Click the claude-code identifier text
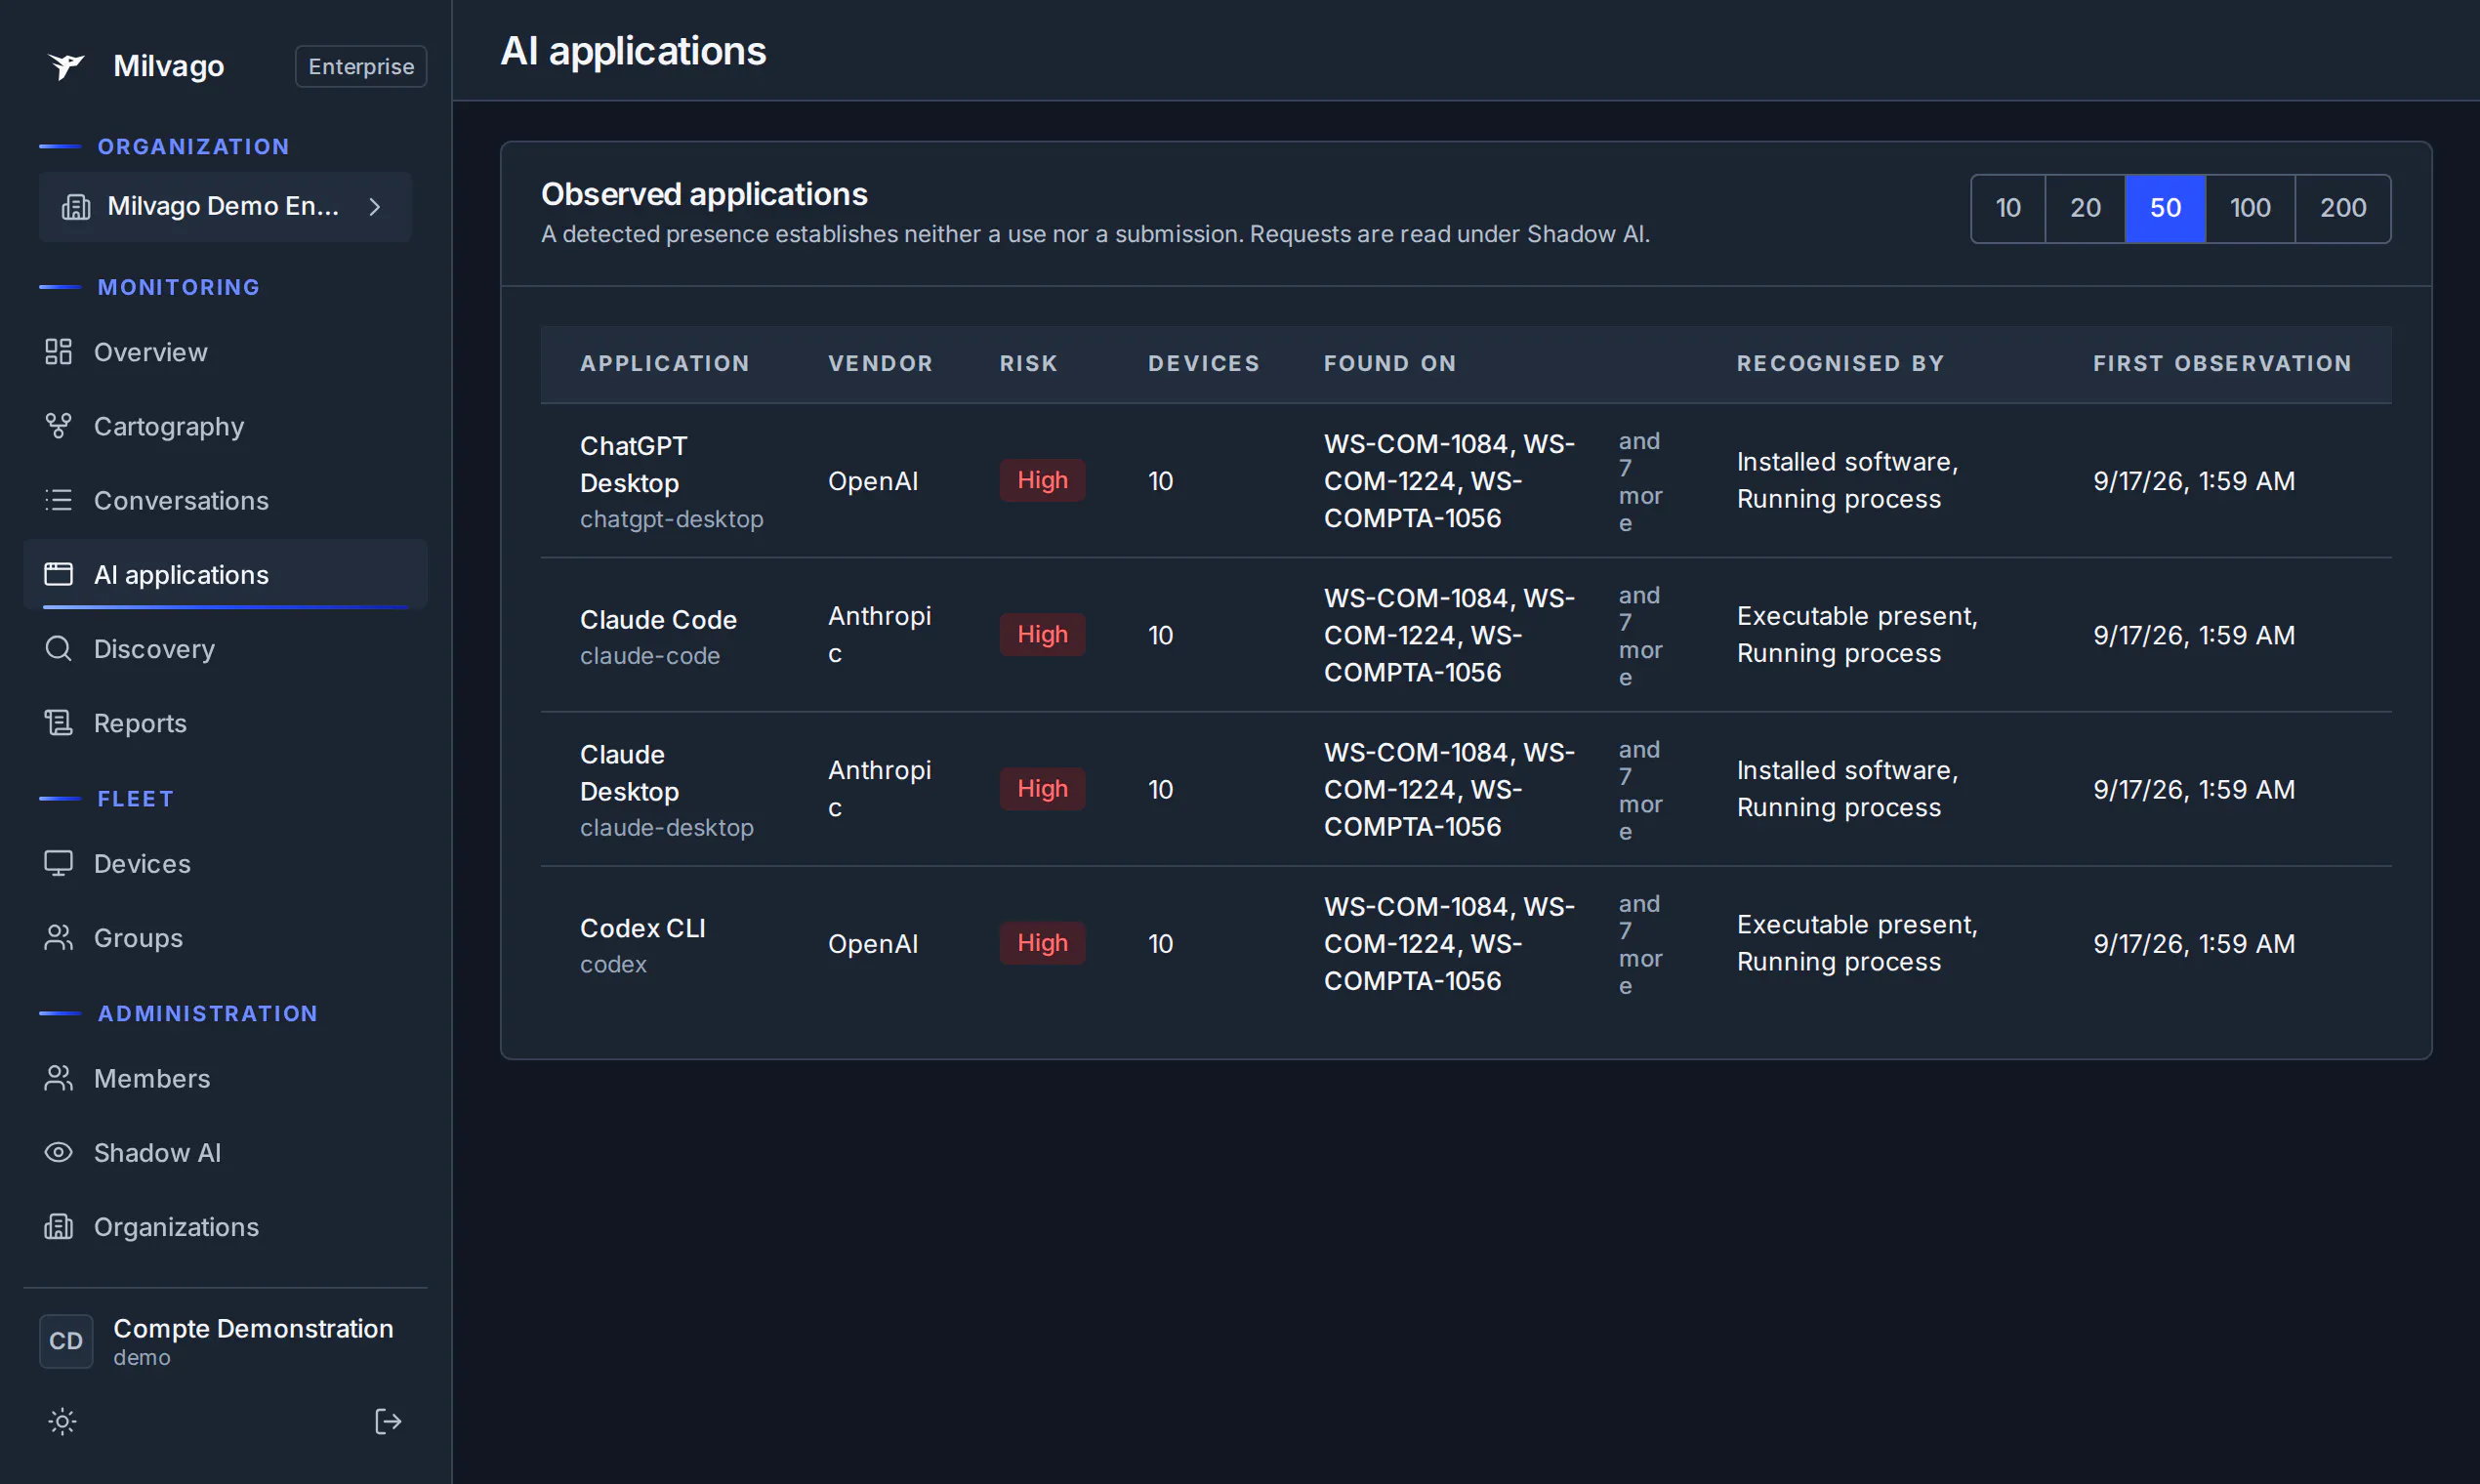 pos(650,655)
